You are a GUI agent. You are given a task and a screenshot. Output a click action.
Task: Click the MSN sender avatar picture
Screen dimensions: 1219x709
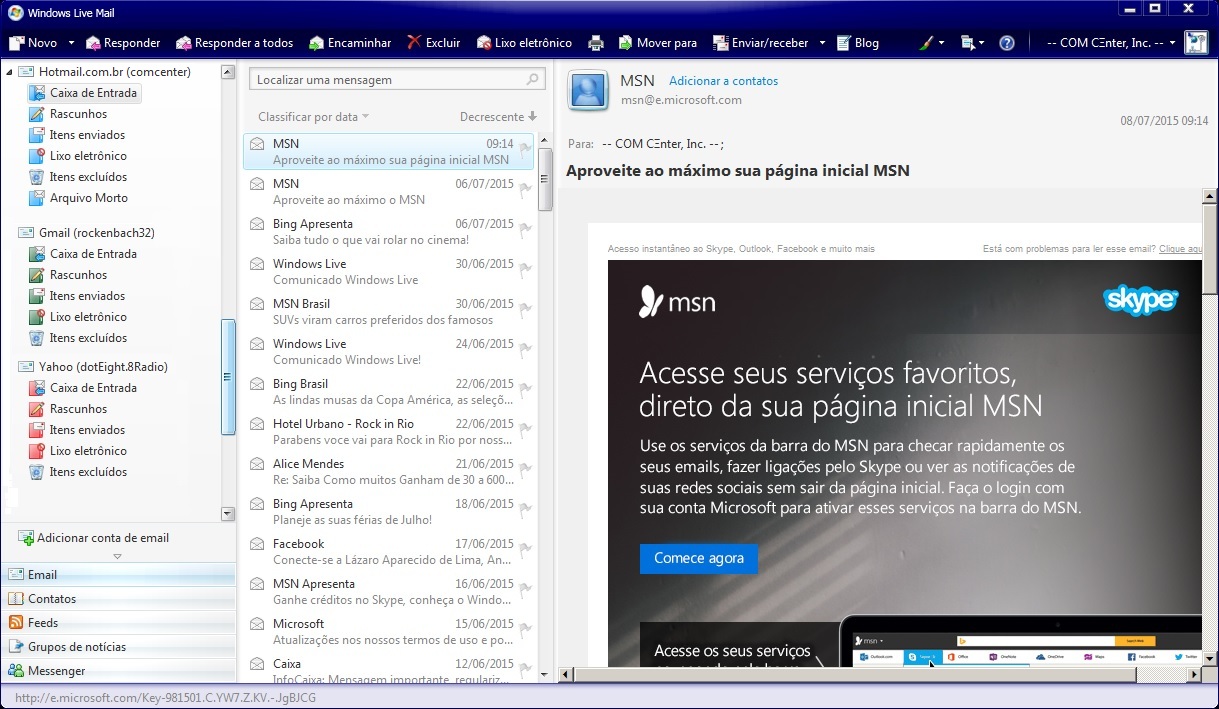(588, 90)
